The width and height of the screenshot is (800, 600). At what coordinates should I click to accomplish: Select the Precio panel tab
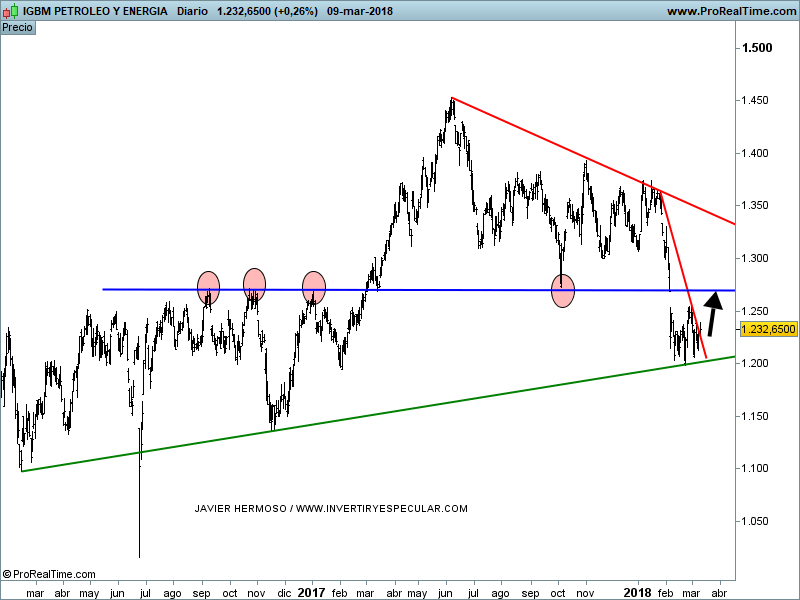click(17, 27)
